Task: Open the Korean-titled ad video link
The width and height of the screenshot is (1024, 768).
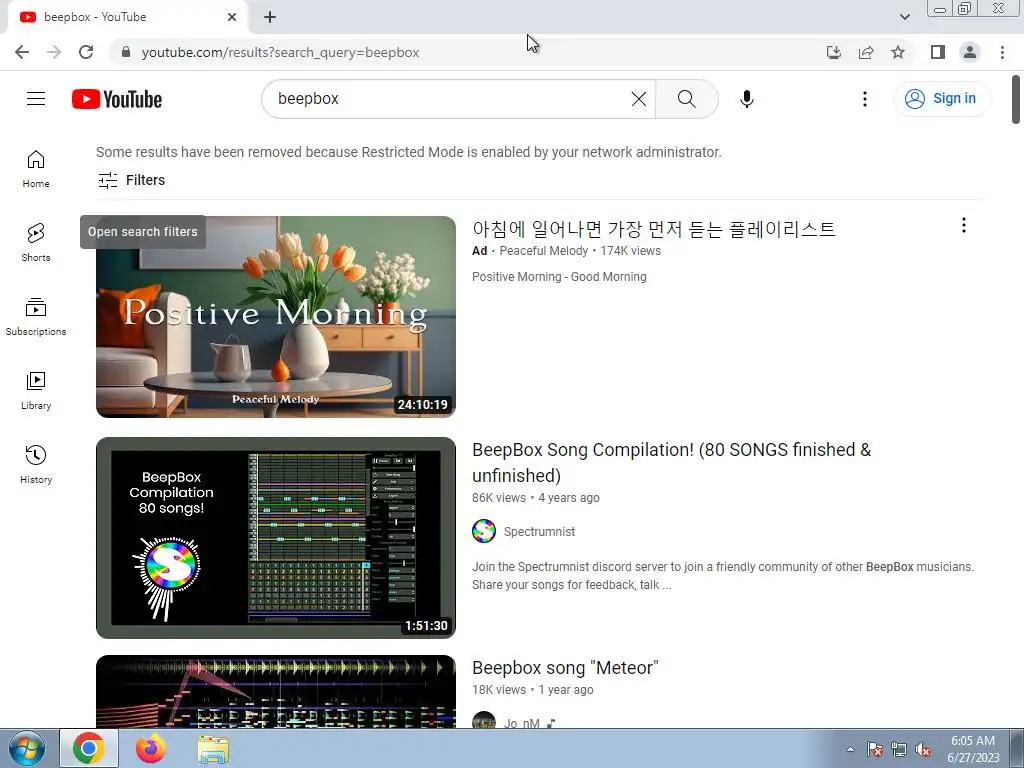Action: click(654, 229)
